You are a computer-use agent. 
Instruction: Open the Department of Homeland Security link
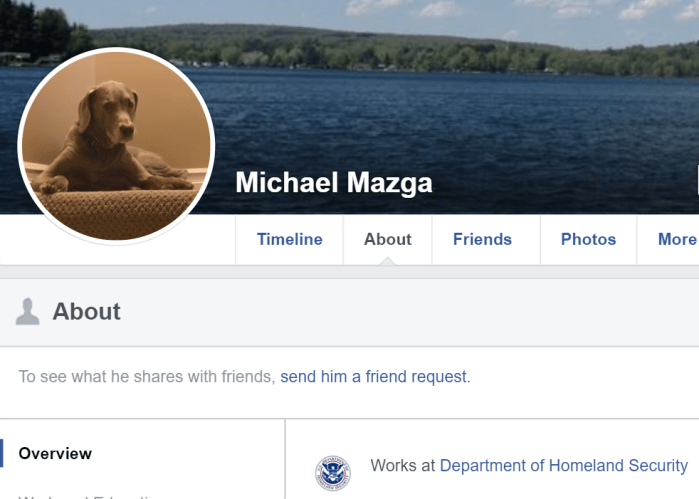point(564,465)
